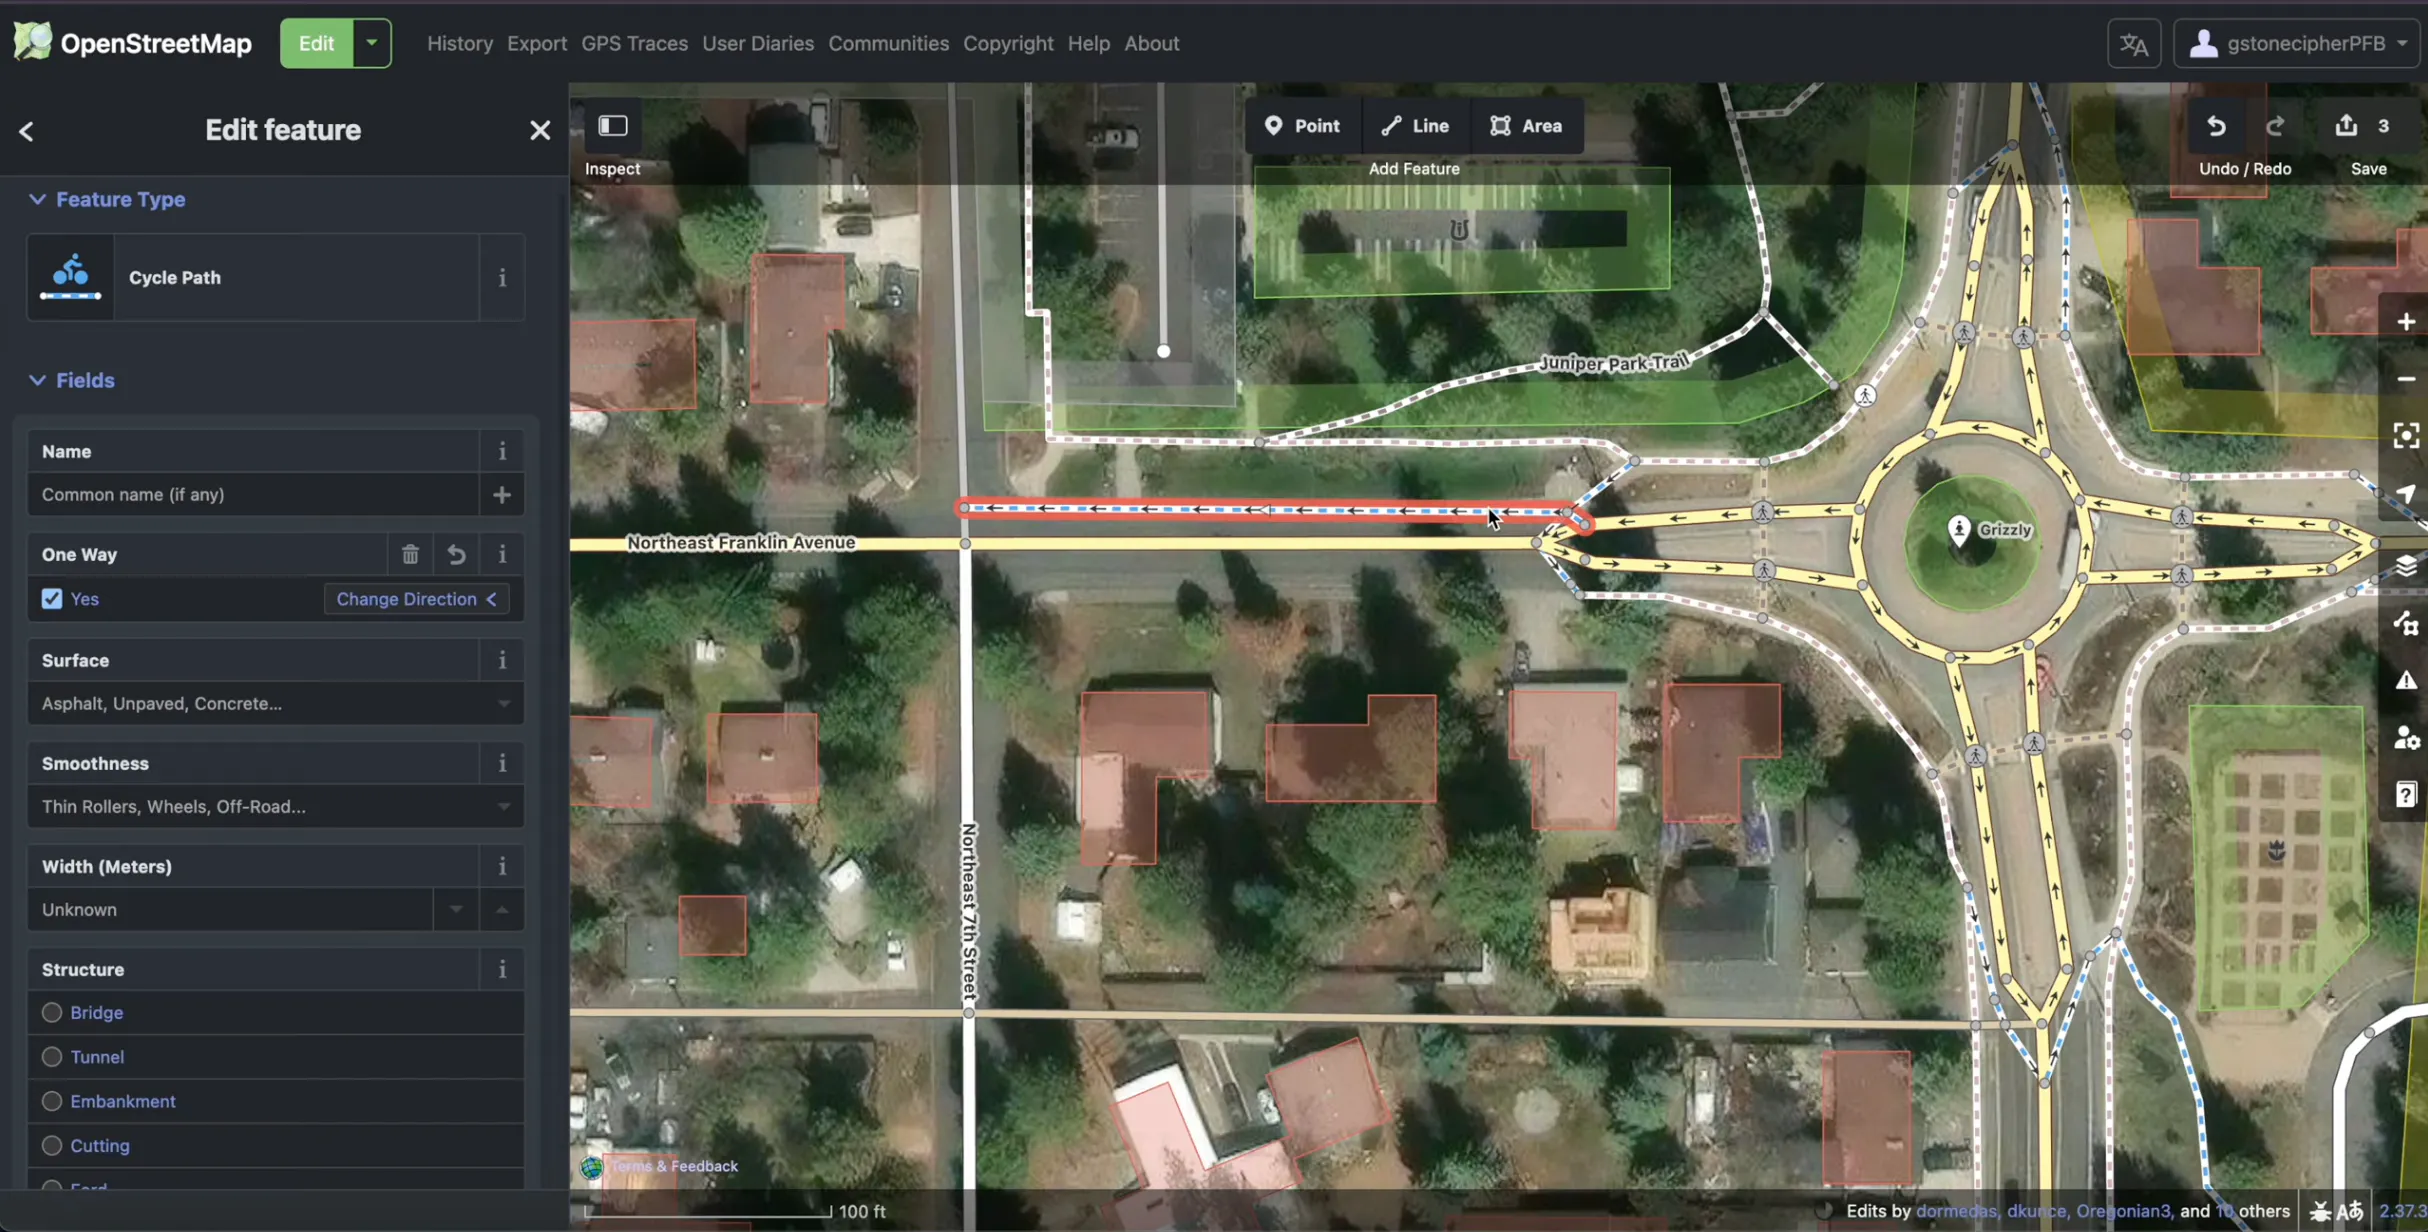
Task: Select the Tunnel structure option
Action: (x=52, y=1057)
